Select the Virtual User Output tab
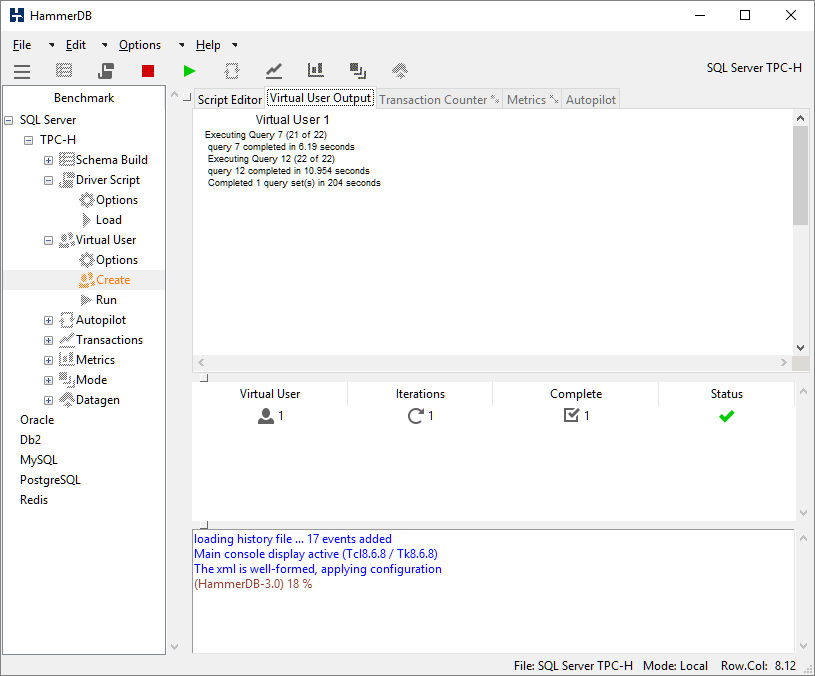The image size is (815, 676). click(321, 98)
